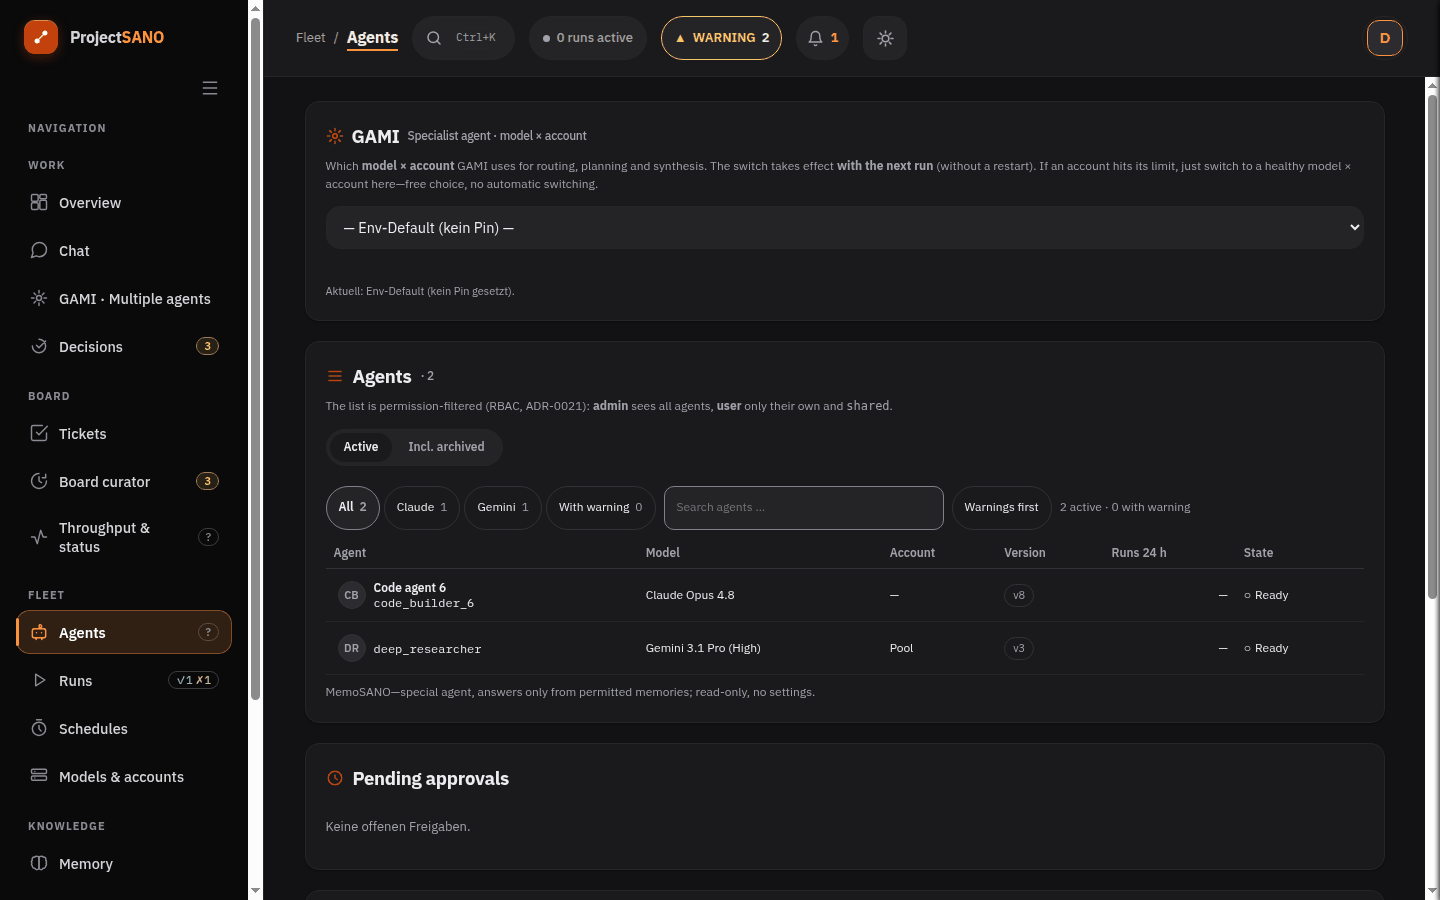Image resolution: width=1440 pixels, height=900 pixels.
Task: Focus the Search agents field
Action: click(804, 508)
